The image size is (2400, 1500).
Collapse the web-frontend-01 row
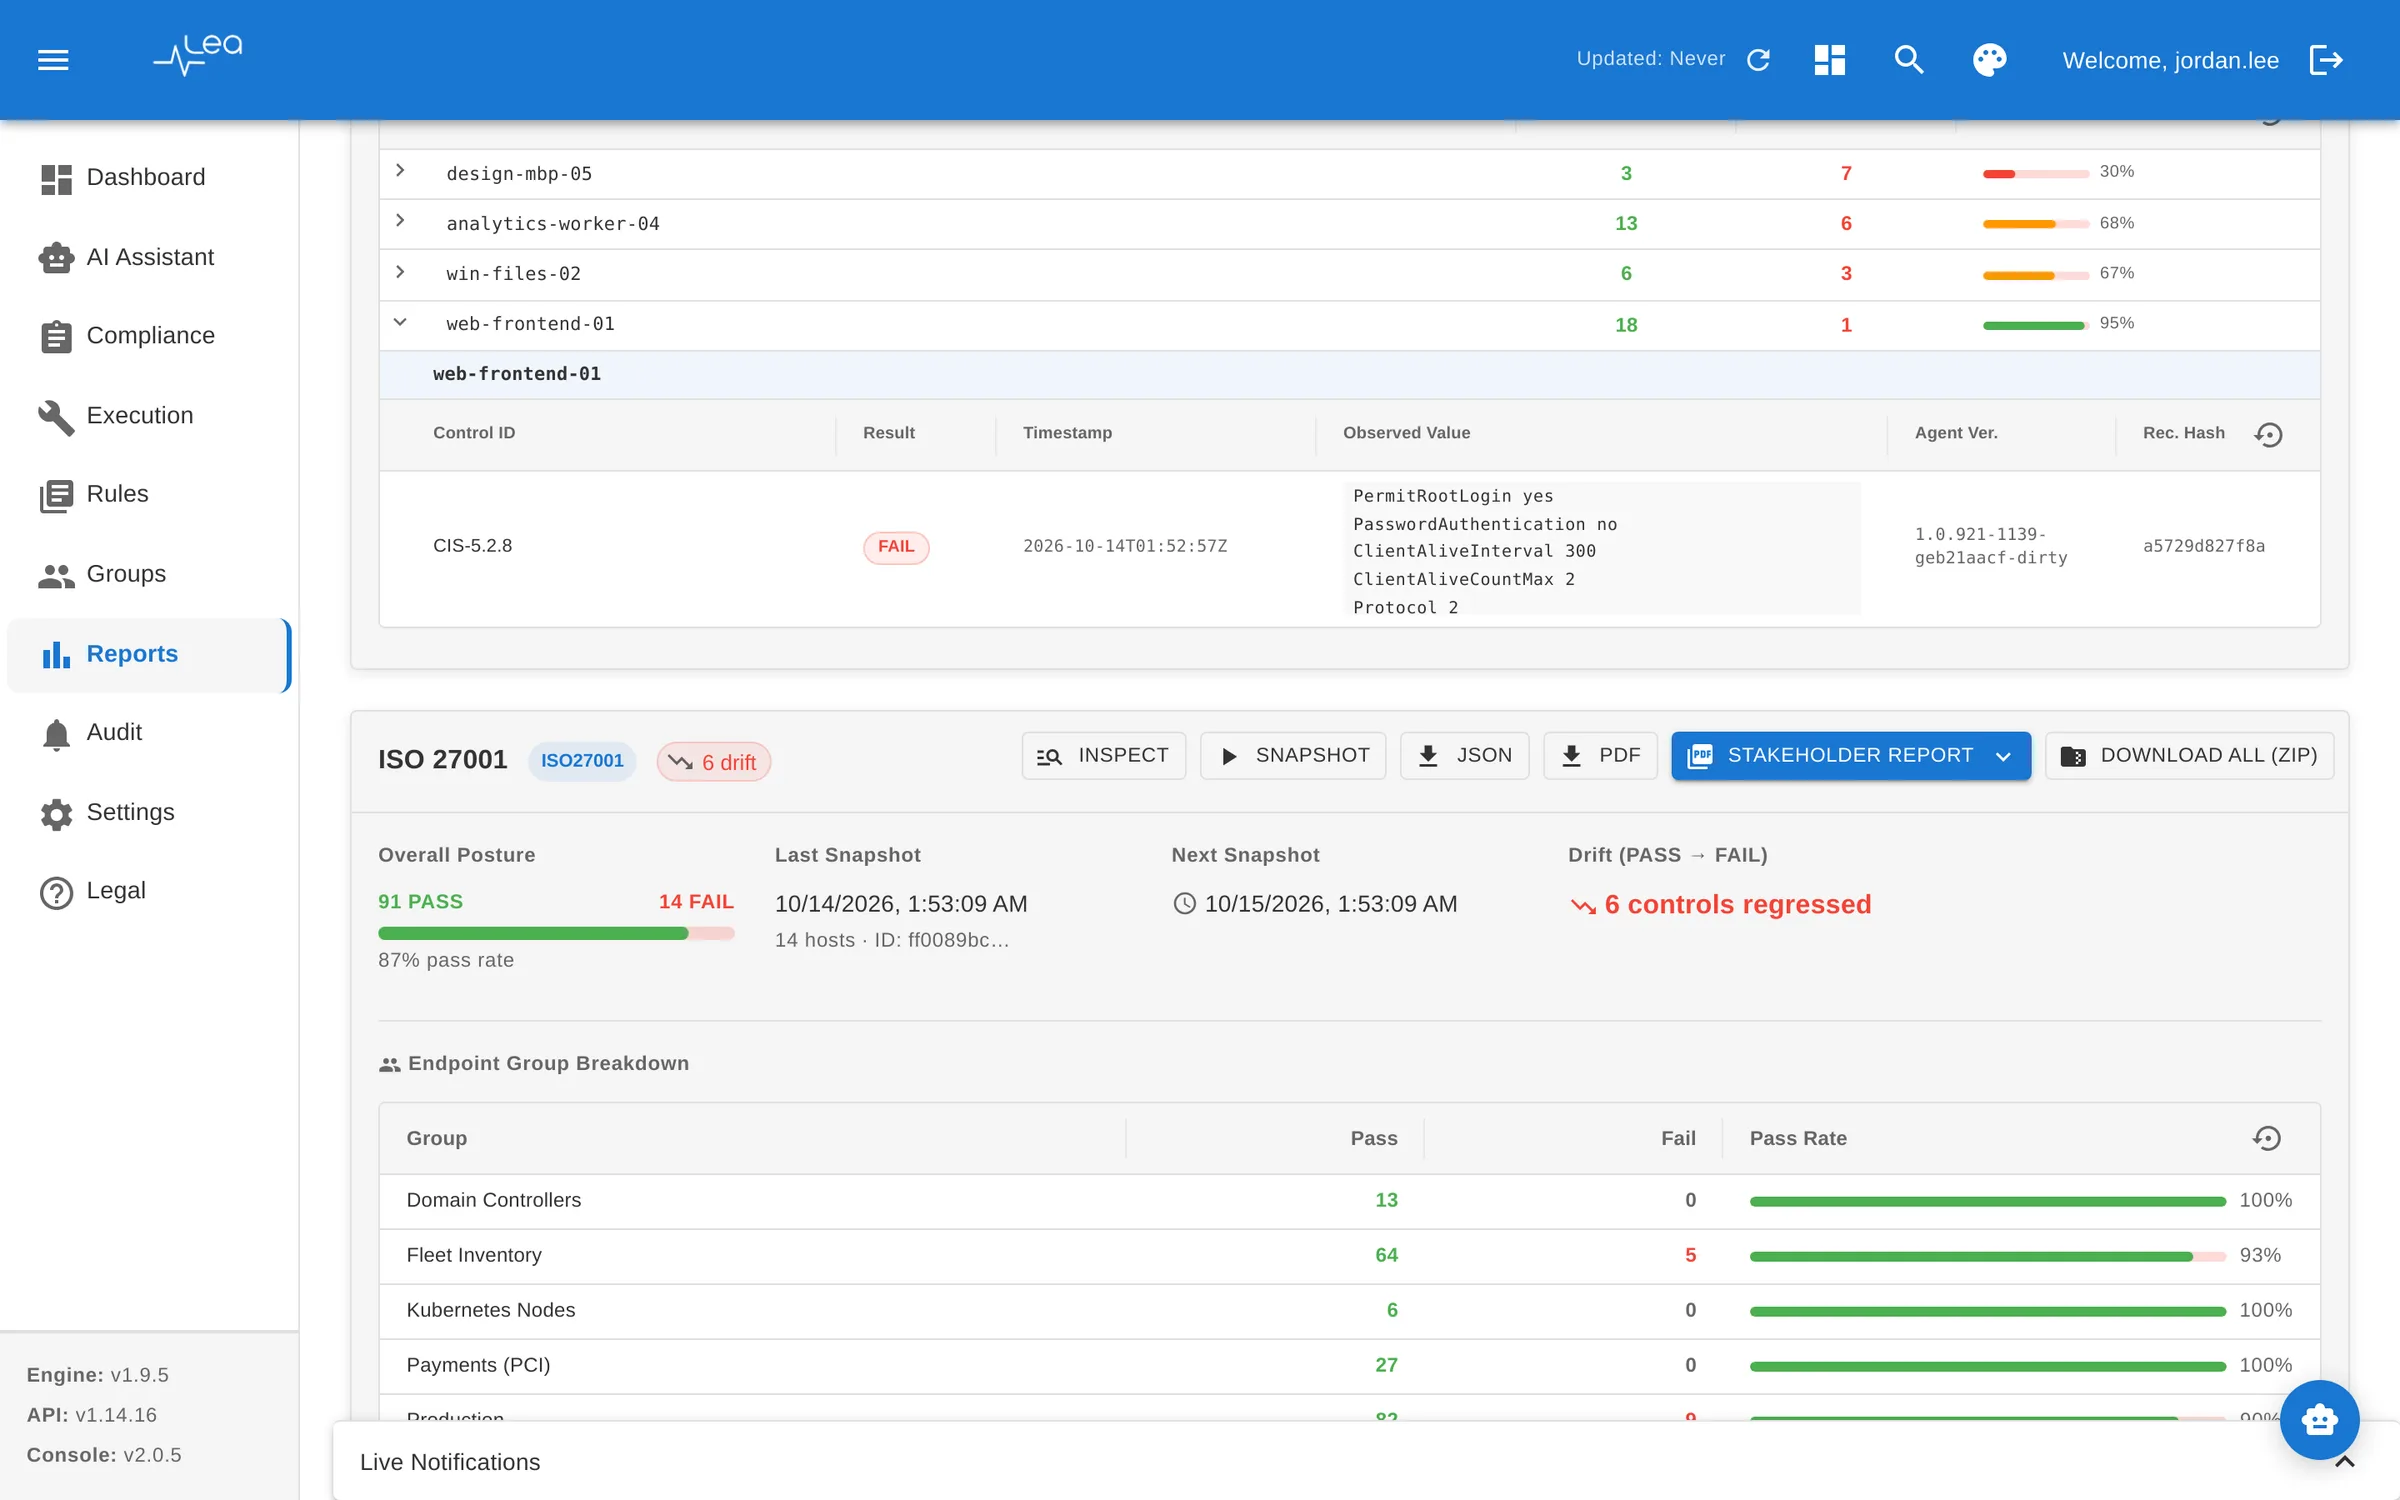(x=400, y=322)
